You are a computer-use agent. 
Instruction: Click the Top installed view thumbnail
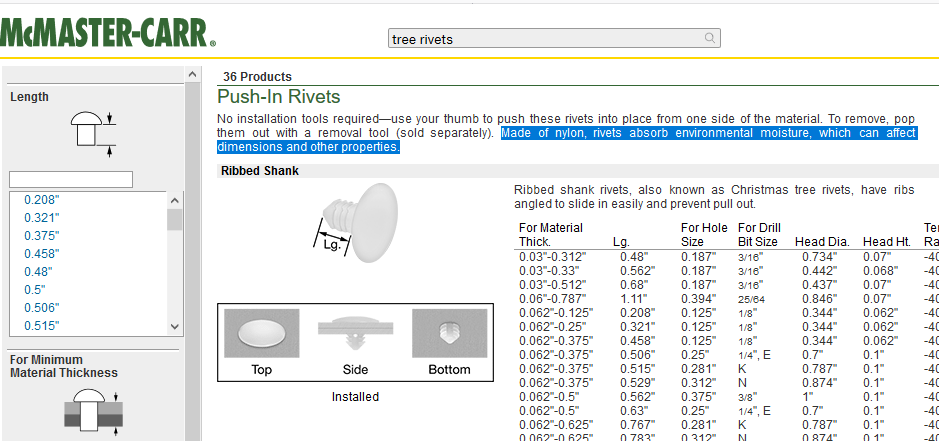(261, 334)
